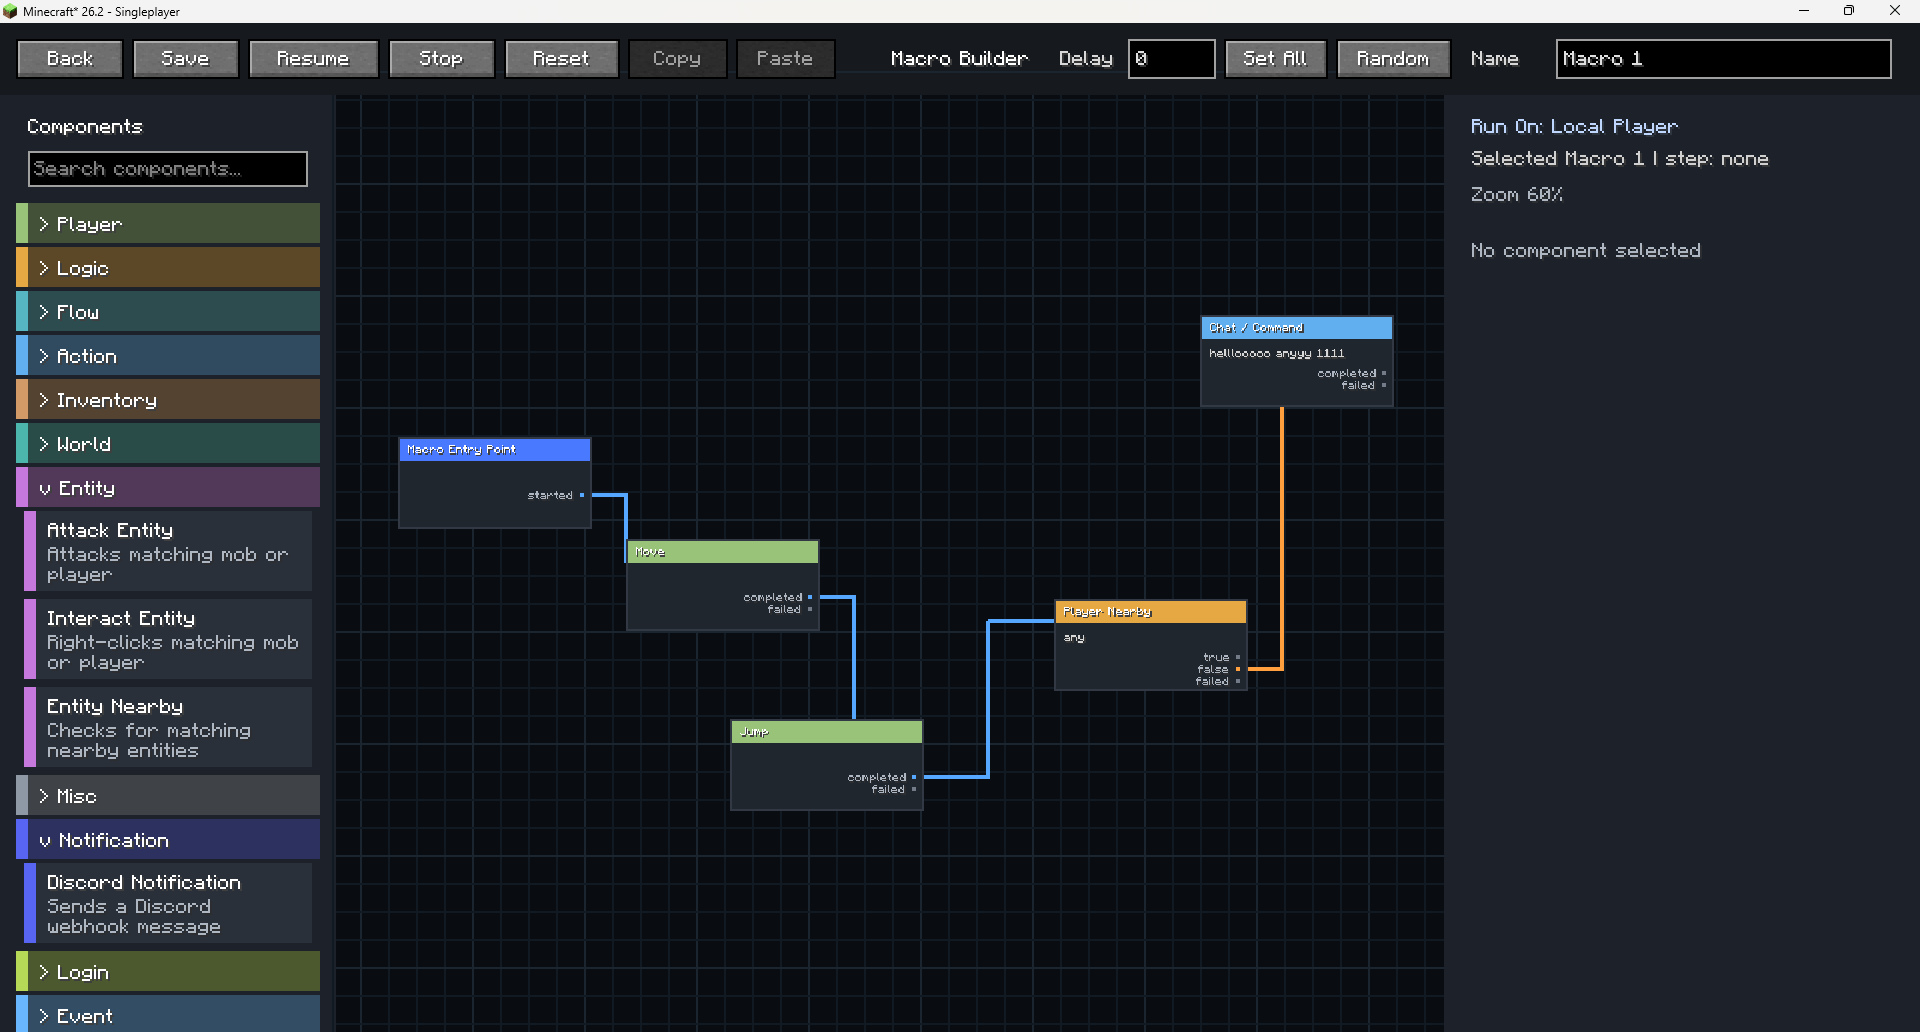Image resolution: width=1920 pixels, height=1032 pixels.
Task: Expand the Login category
Action: click(168, 972)
